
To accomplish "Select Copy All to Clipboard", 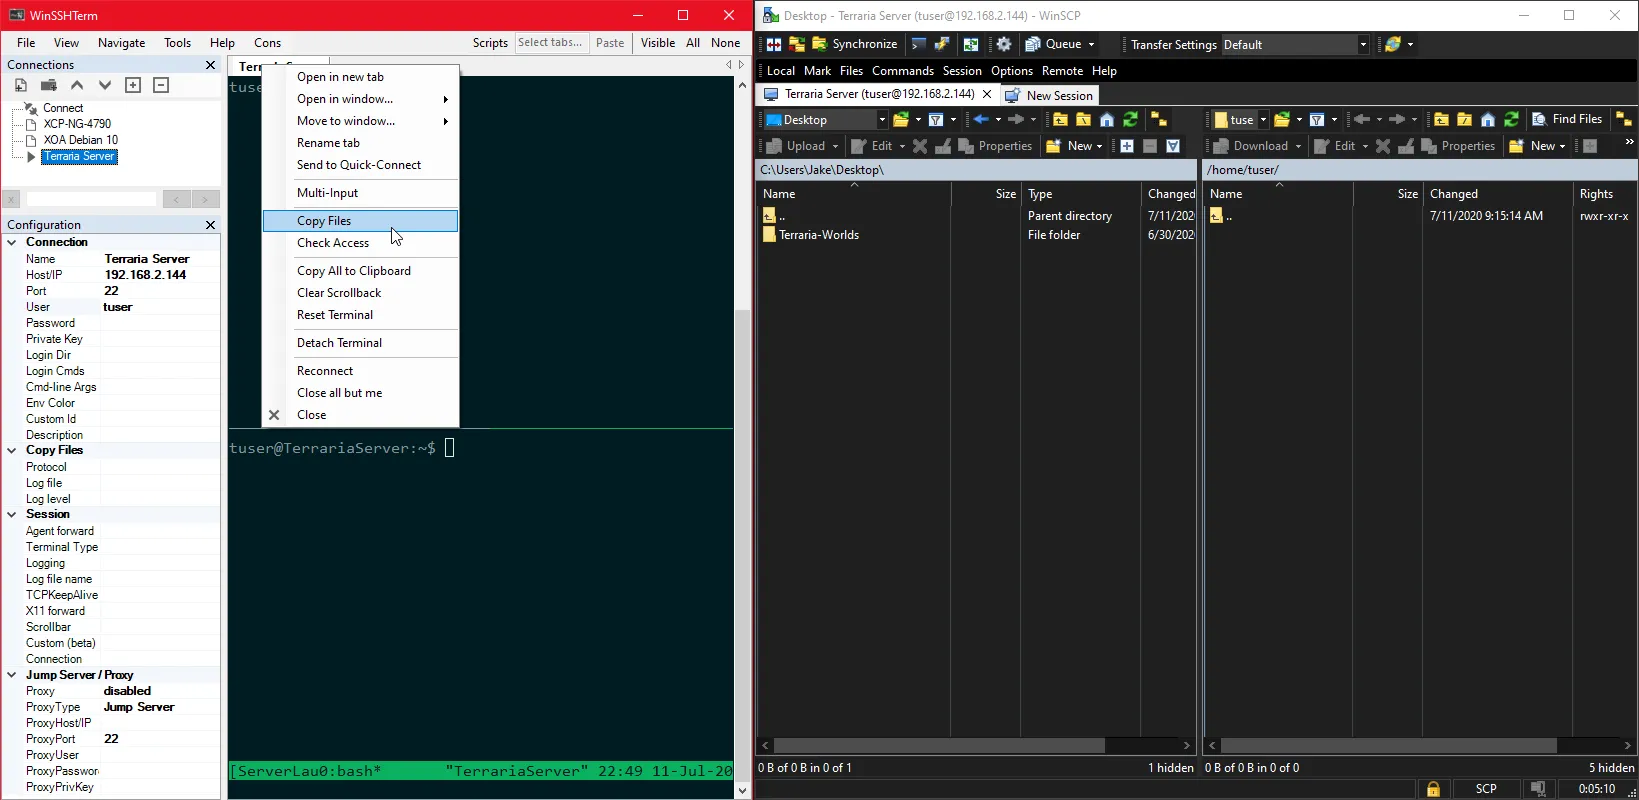I will [x=360, y=271].
